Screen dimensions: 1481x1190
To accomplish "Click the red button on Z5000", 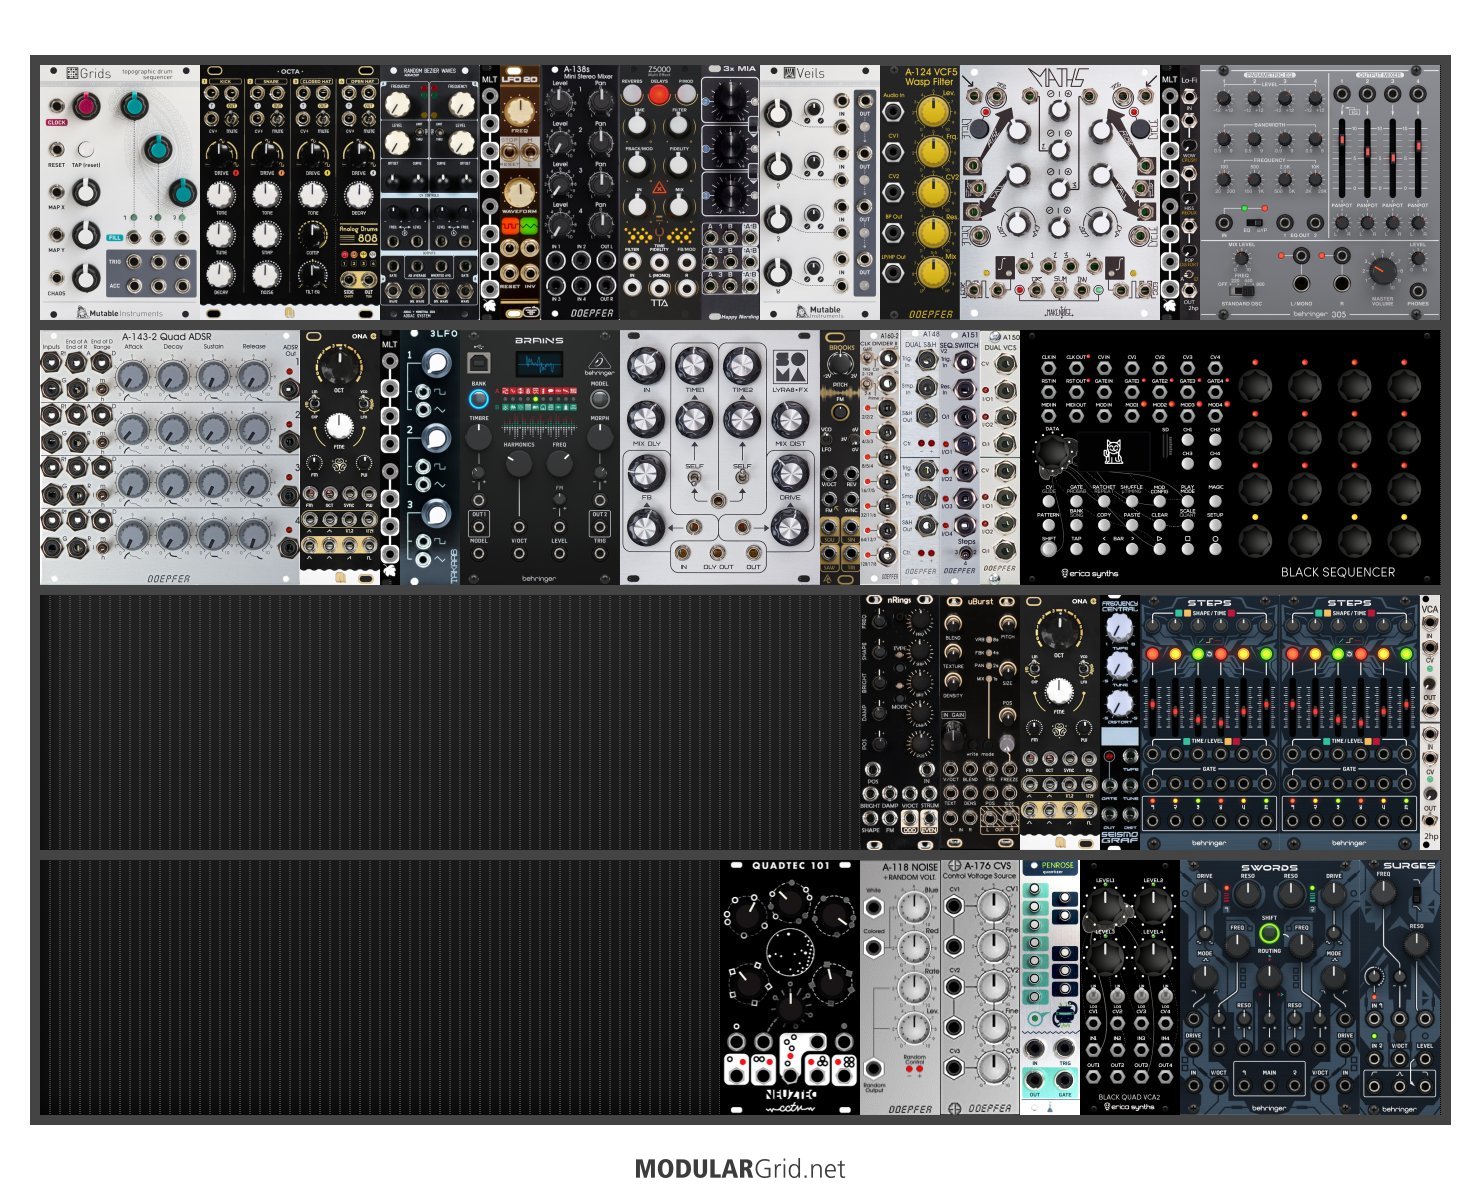I will (x=658, y=95).
